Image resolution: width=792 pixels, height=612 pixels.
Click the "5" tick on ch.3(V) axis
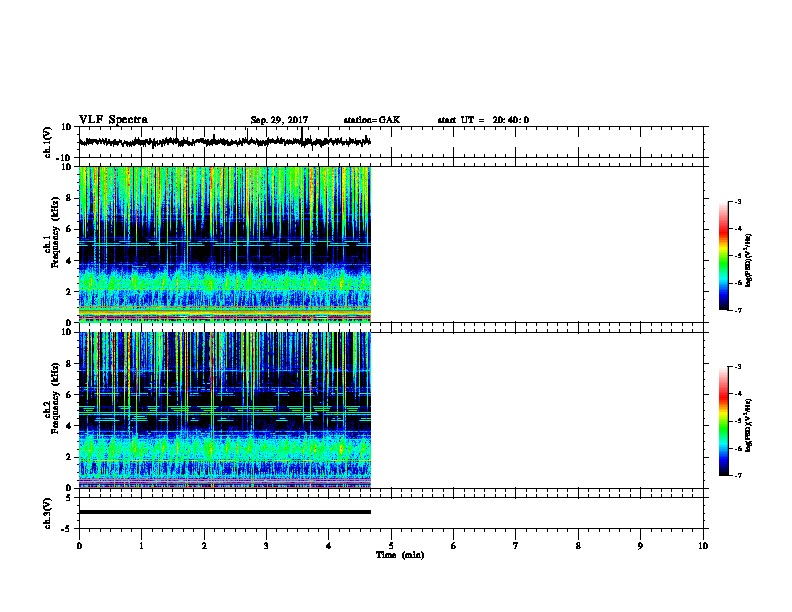click(69, 498)
